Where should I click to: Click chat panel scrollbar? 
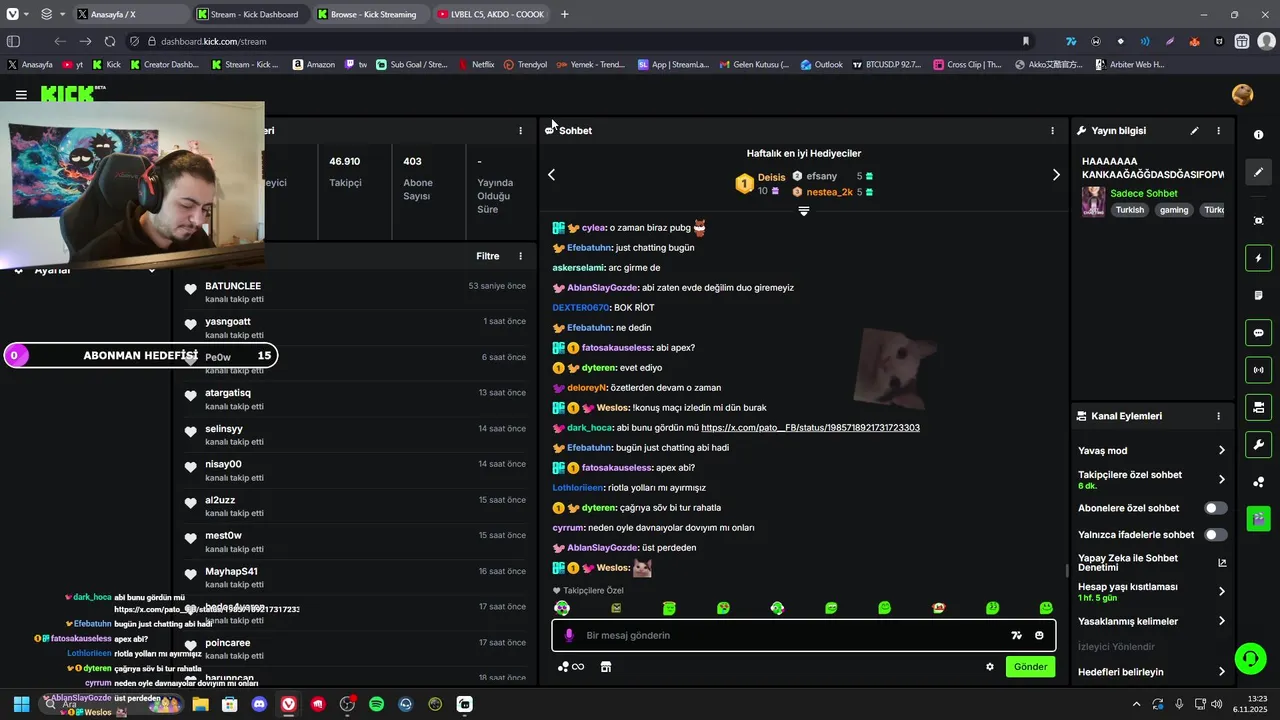(1067, 570)
